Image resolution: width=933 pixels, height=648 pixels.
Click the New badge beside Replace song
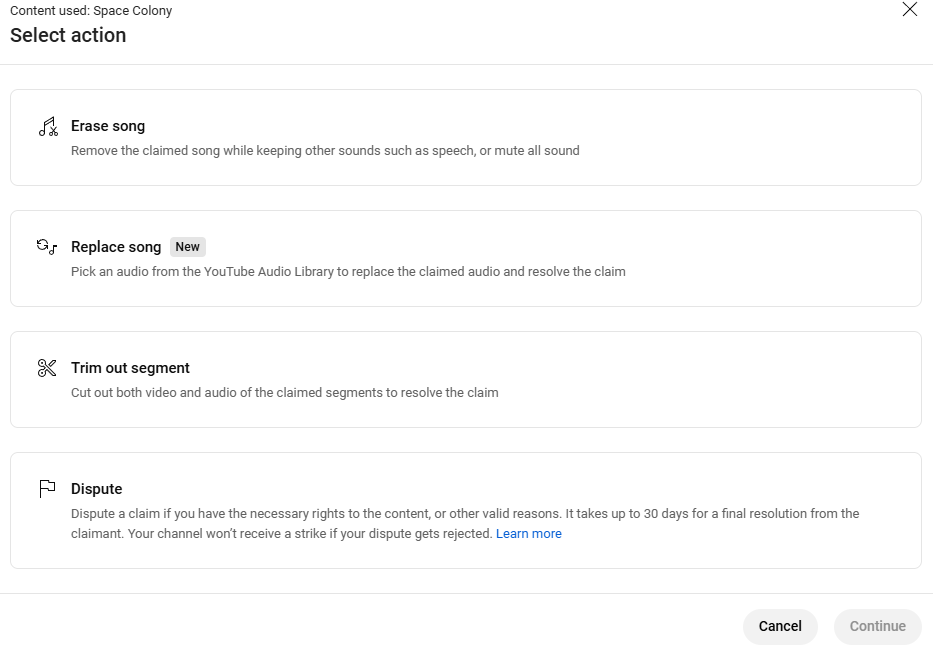188,247
